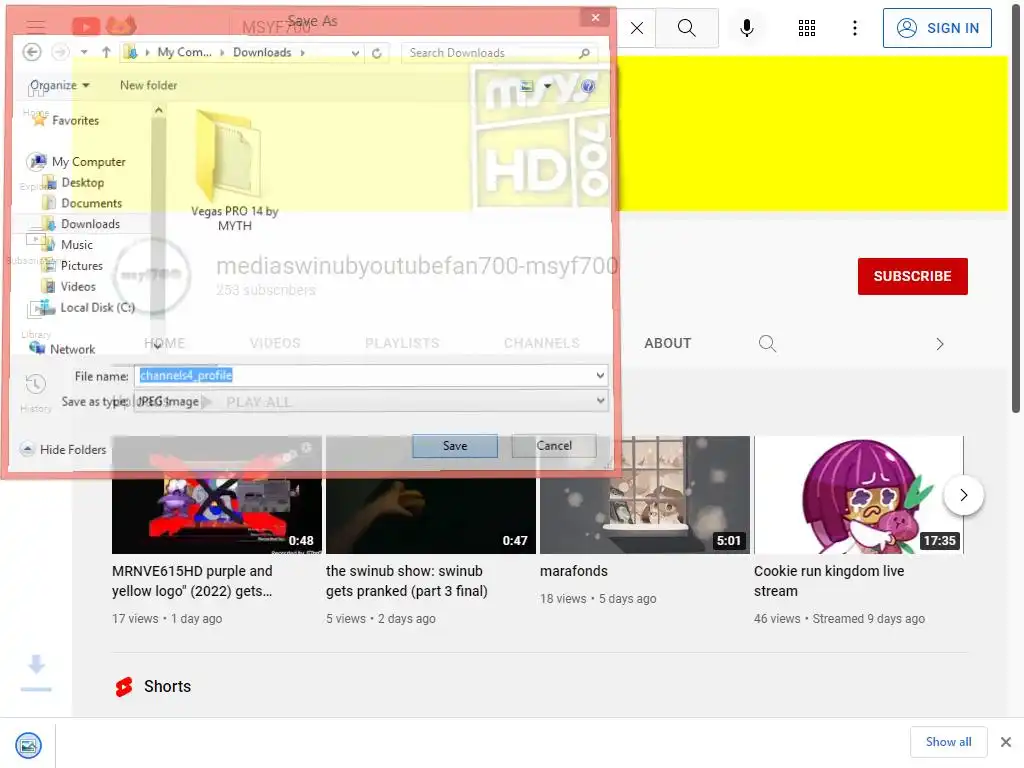Screen dimensions: 1024x768
Task: Open the marafonds video title
Action: (x=573, y=571)
